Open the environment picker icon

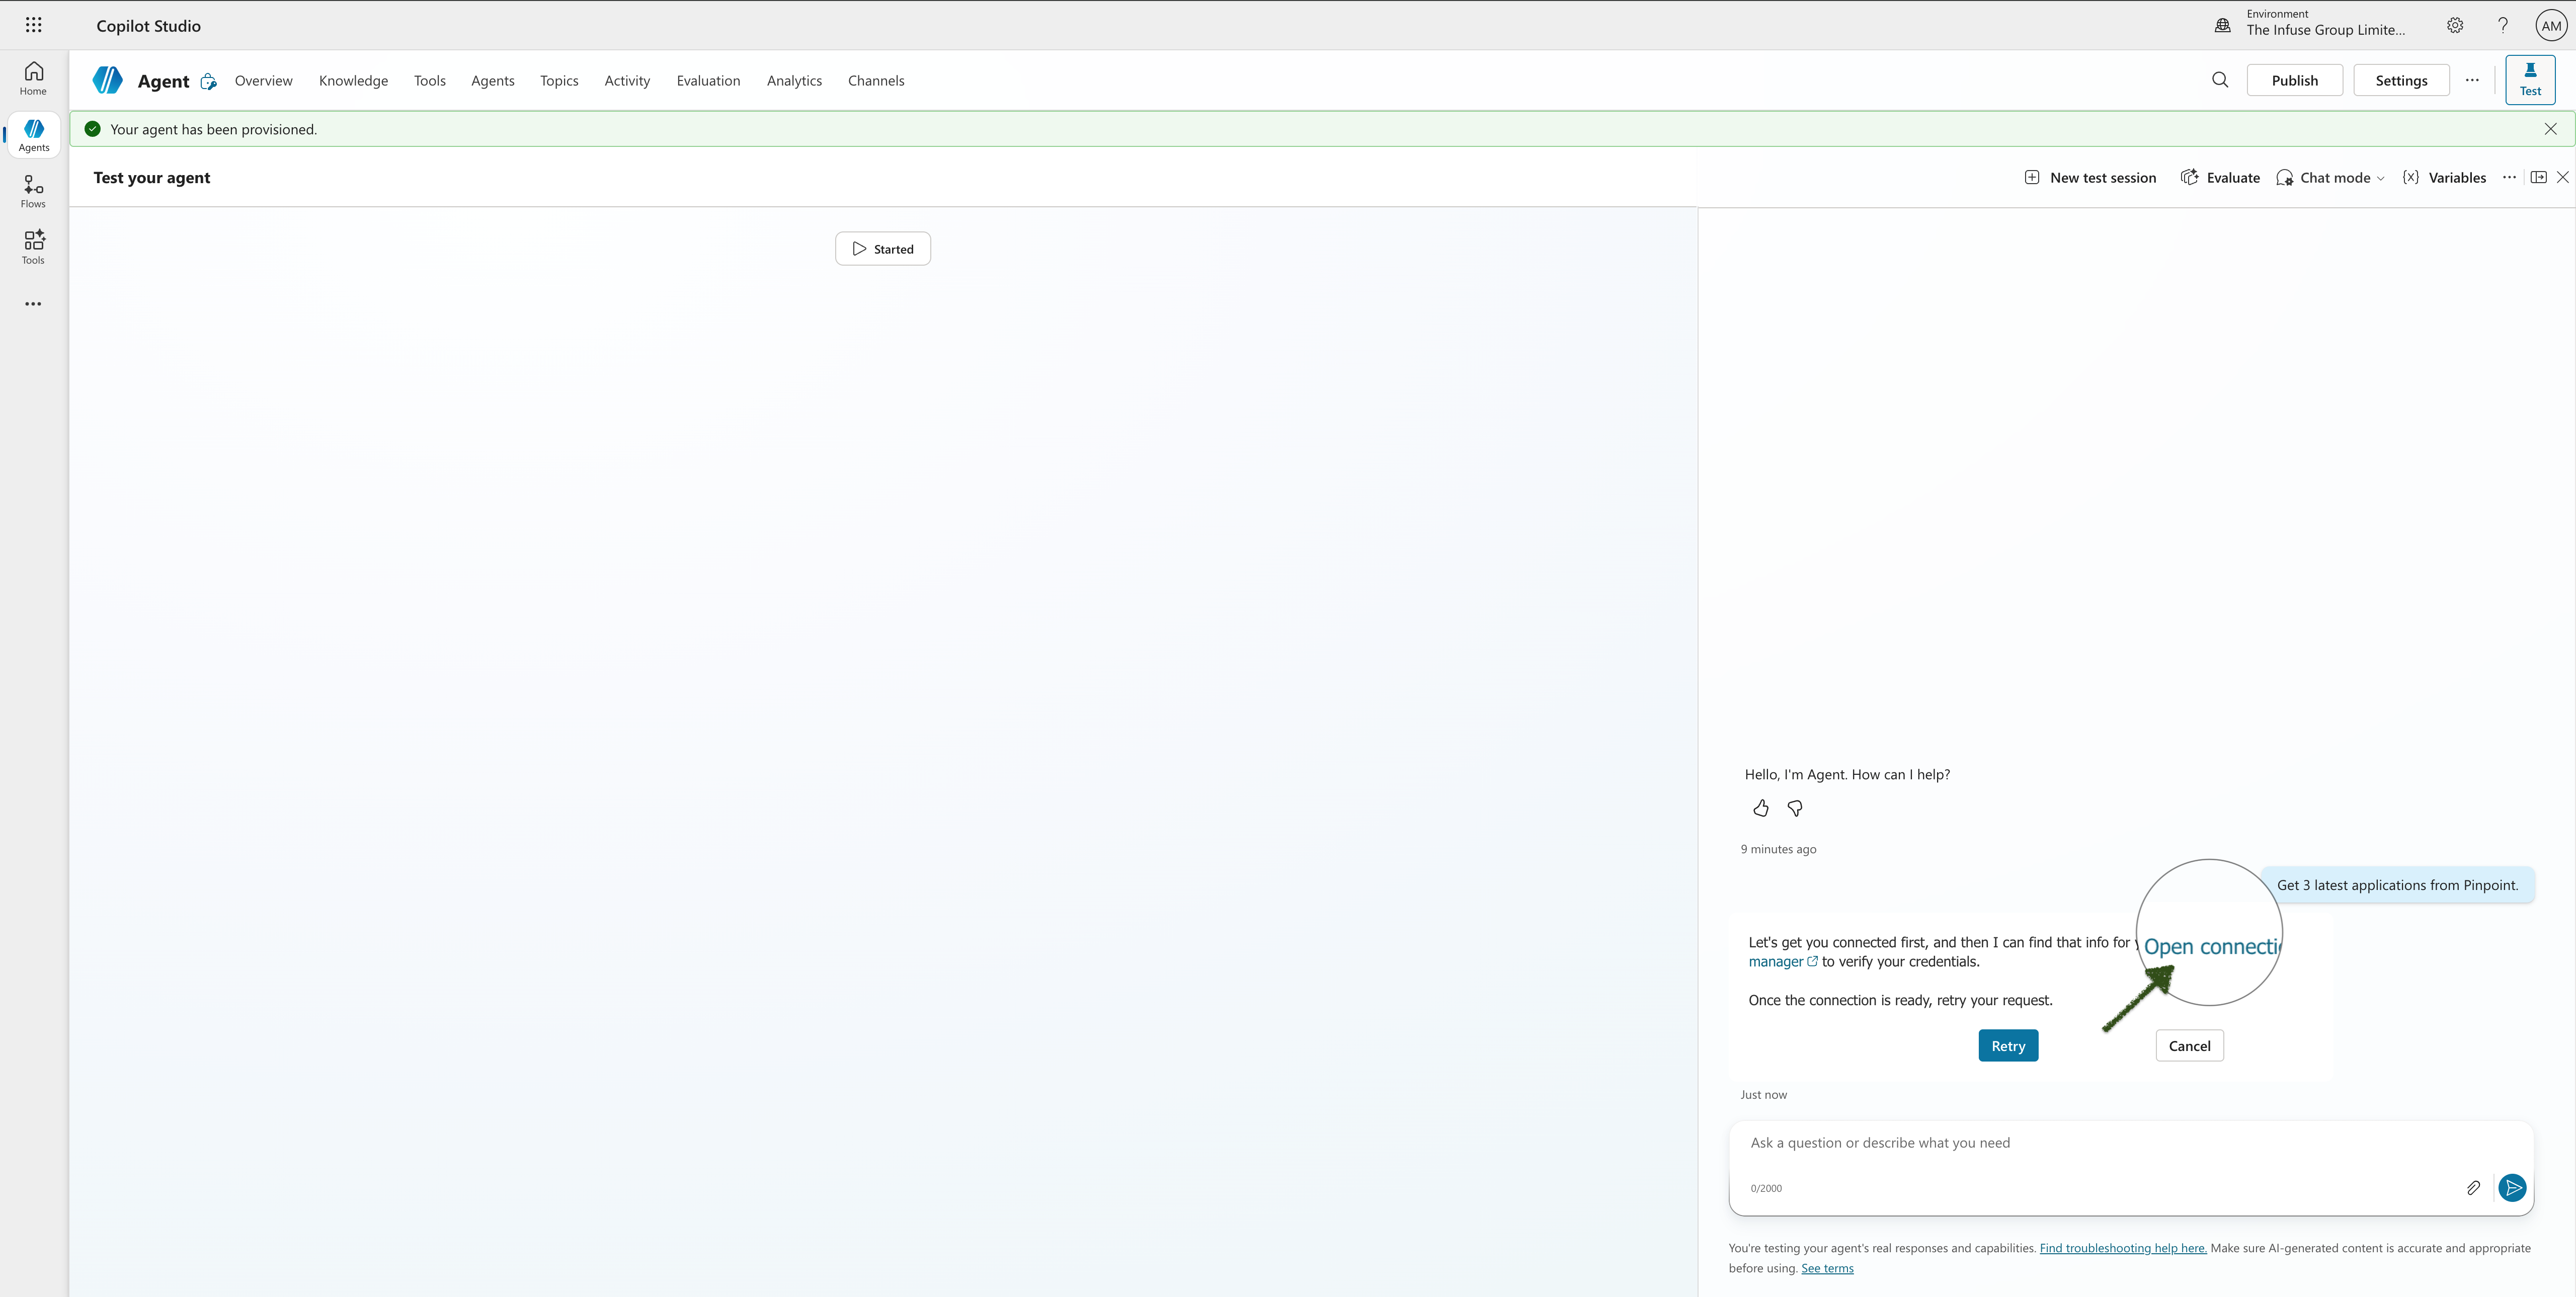coord(2222,26)
